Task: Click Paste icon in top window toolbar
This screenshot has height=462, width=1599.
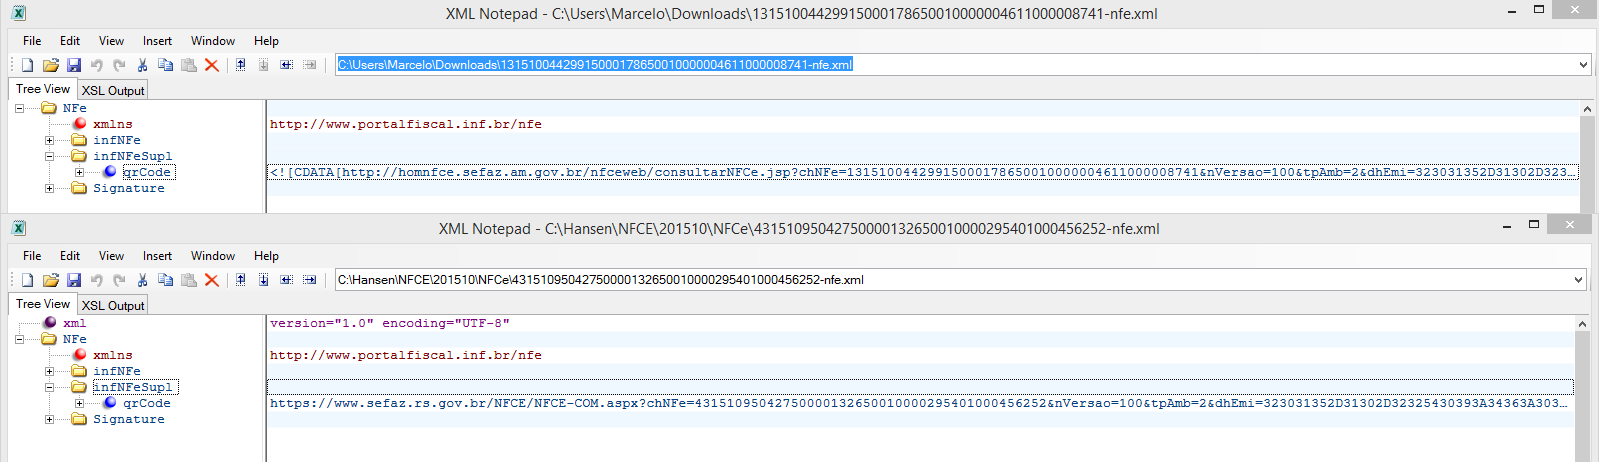Action: [x=189, y=65]
